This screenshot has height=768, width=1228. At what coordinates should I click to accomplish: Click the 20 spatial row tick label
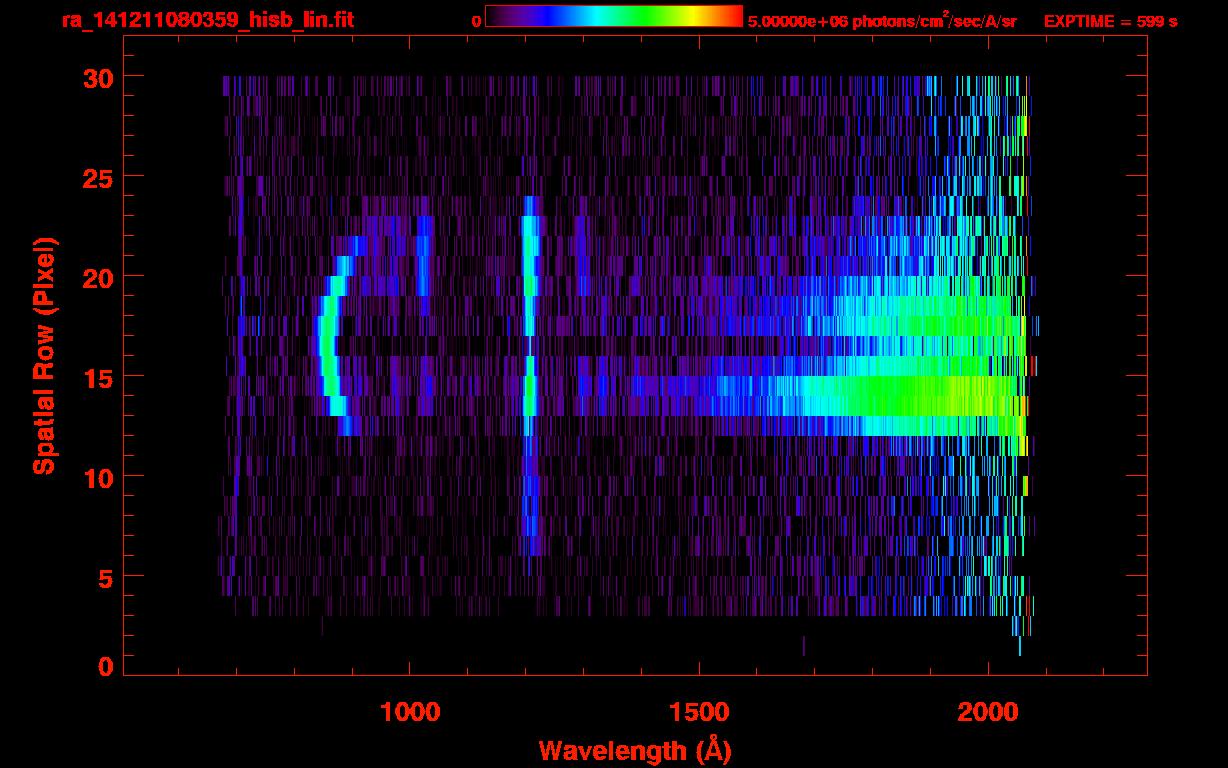coord(98,277)
